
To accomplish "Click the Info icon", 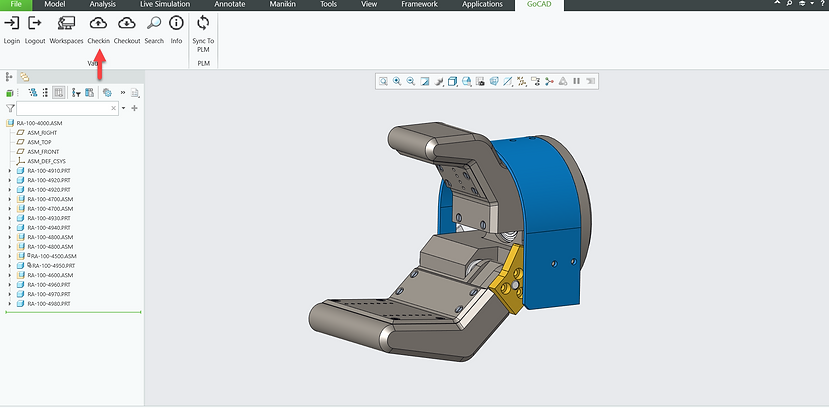I will point(176,23).
